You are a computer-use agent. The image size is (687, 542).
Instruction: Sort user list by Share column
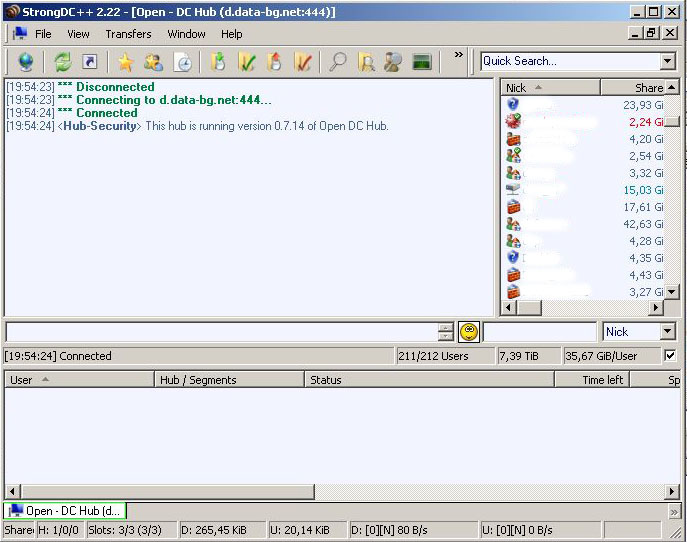tap(633, 88)
